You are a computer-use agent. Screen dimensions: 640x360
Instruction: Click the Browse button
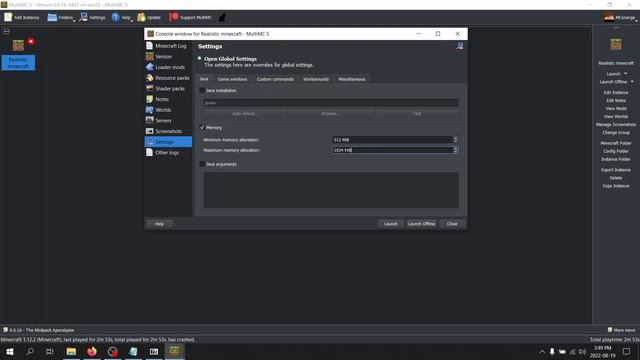click(330, 113)
